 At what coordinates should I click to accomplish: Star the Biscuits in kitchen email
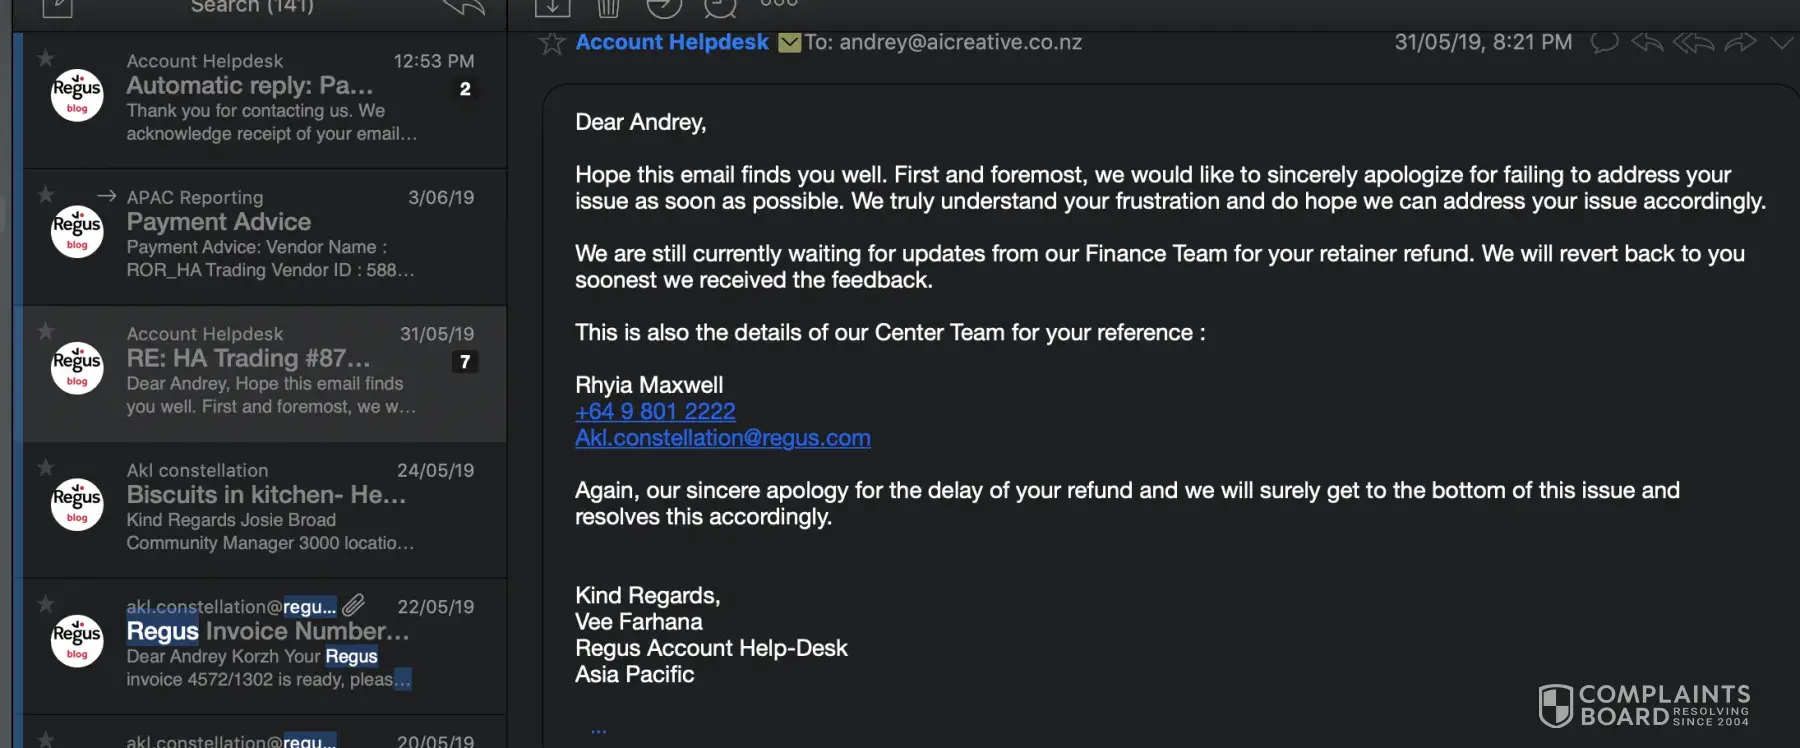click(x=46, y=468)
